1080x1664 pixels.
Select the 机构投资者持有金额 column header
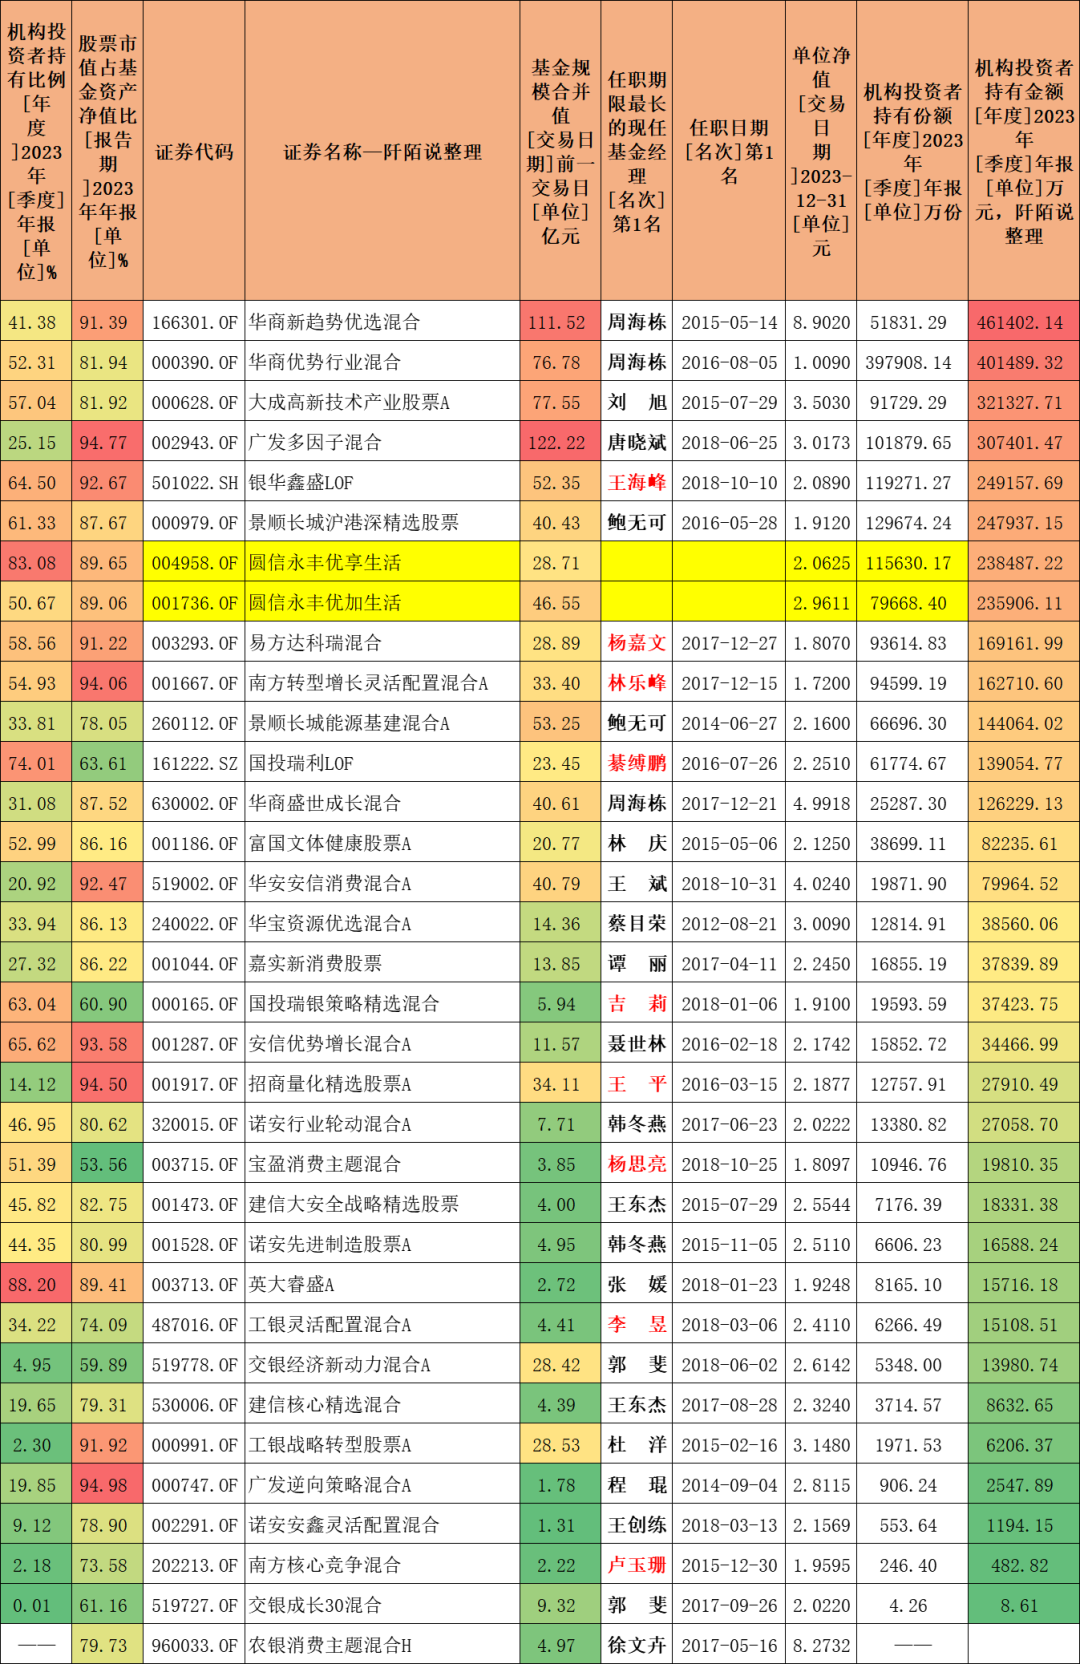point(1024,151)
